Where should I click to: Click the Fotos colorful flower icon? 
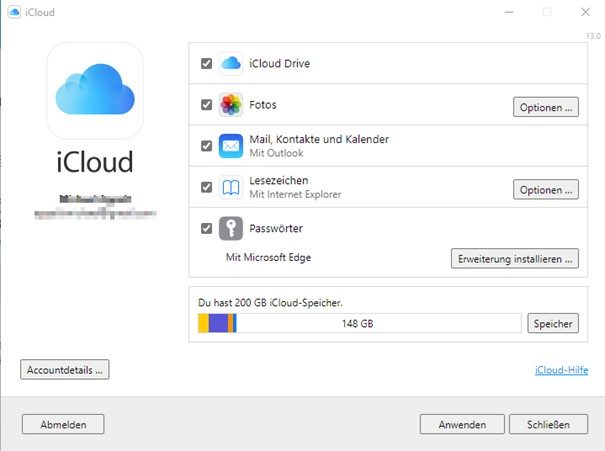[231, 105]
